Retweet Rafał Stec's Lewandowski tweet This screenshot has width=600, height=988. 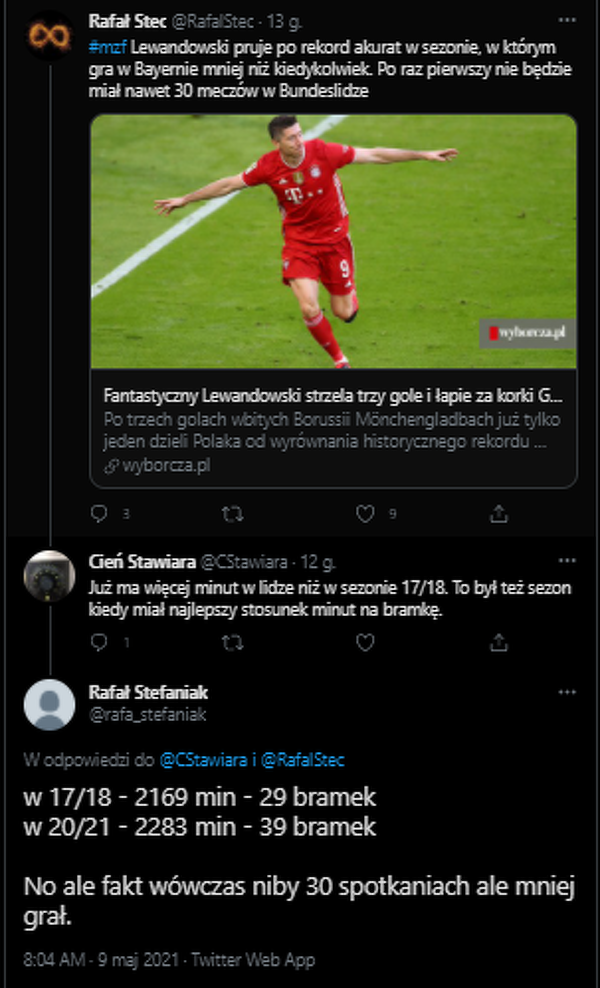(x=231, y=514)
